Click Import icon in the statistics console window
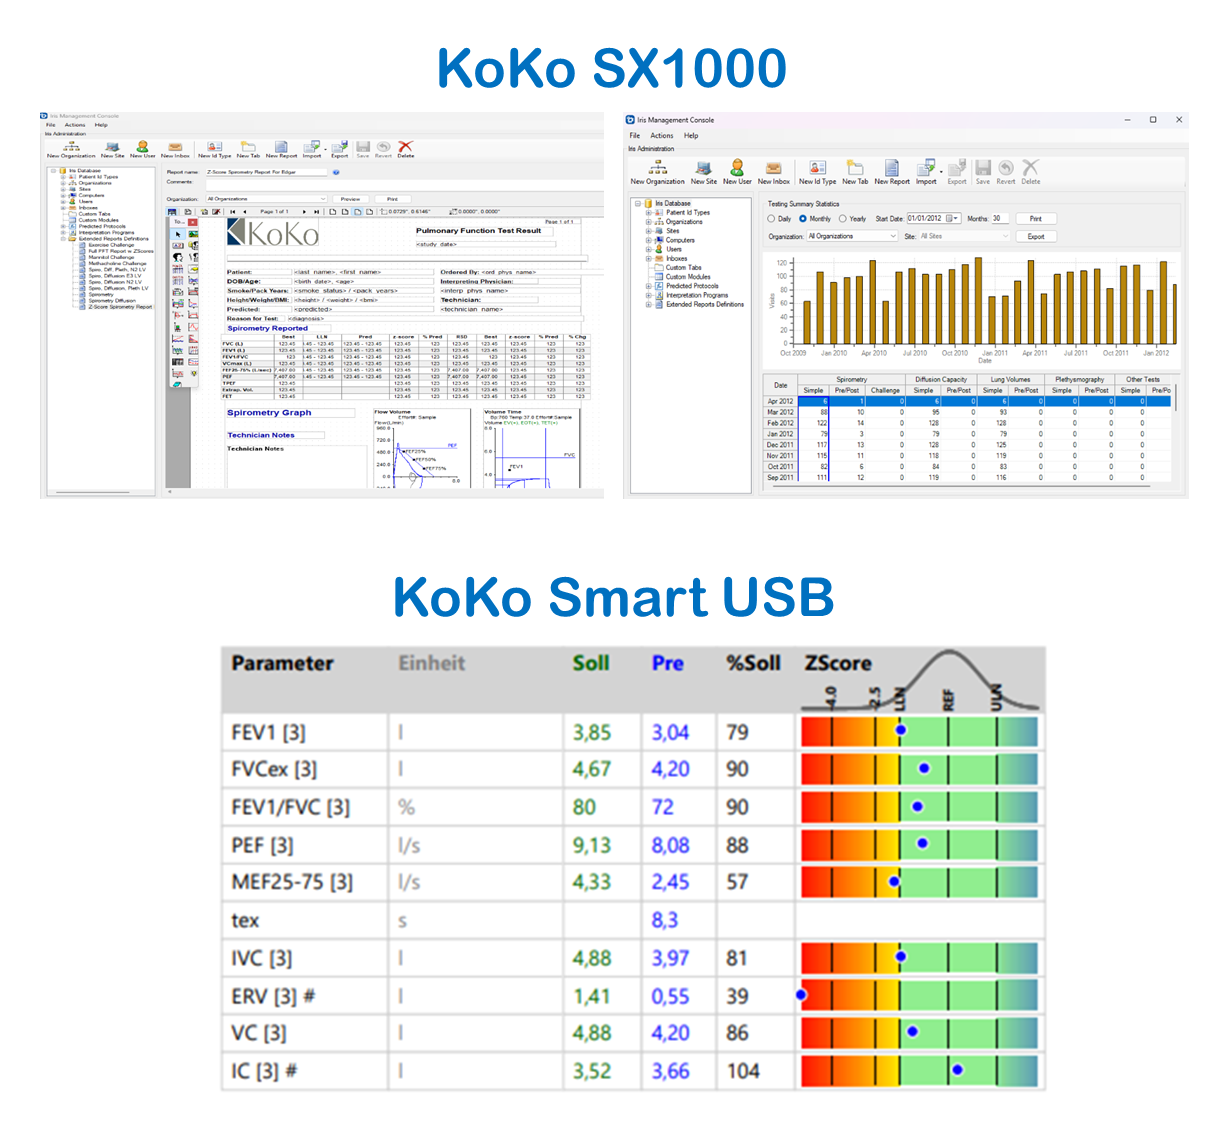Image resolution: width=1228 pixels, height=1135 pixels. pos(926,170)
